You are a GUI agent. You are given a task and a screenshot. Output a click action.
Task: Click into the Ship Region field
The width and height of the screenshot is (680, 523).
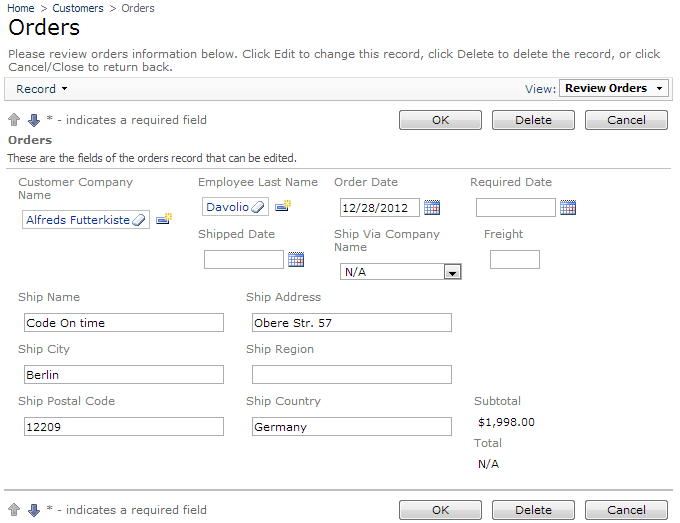pyautogui.click(x=351, y=375)
